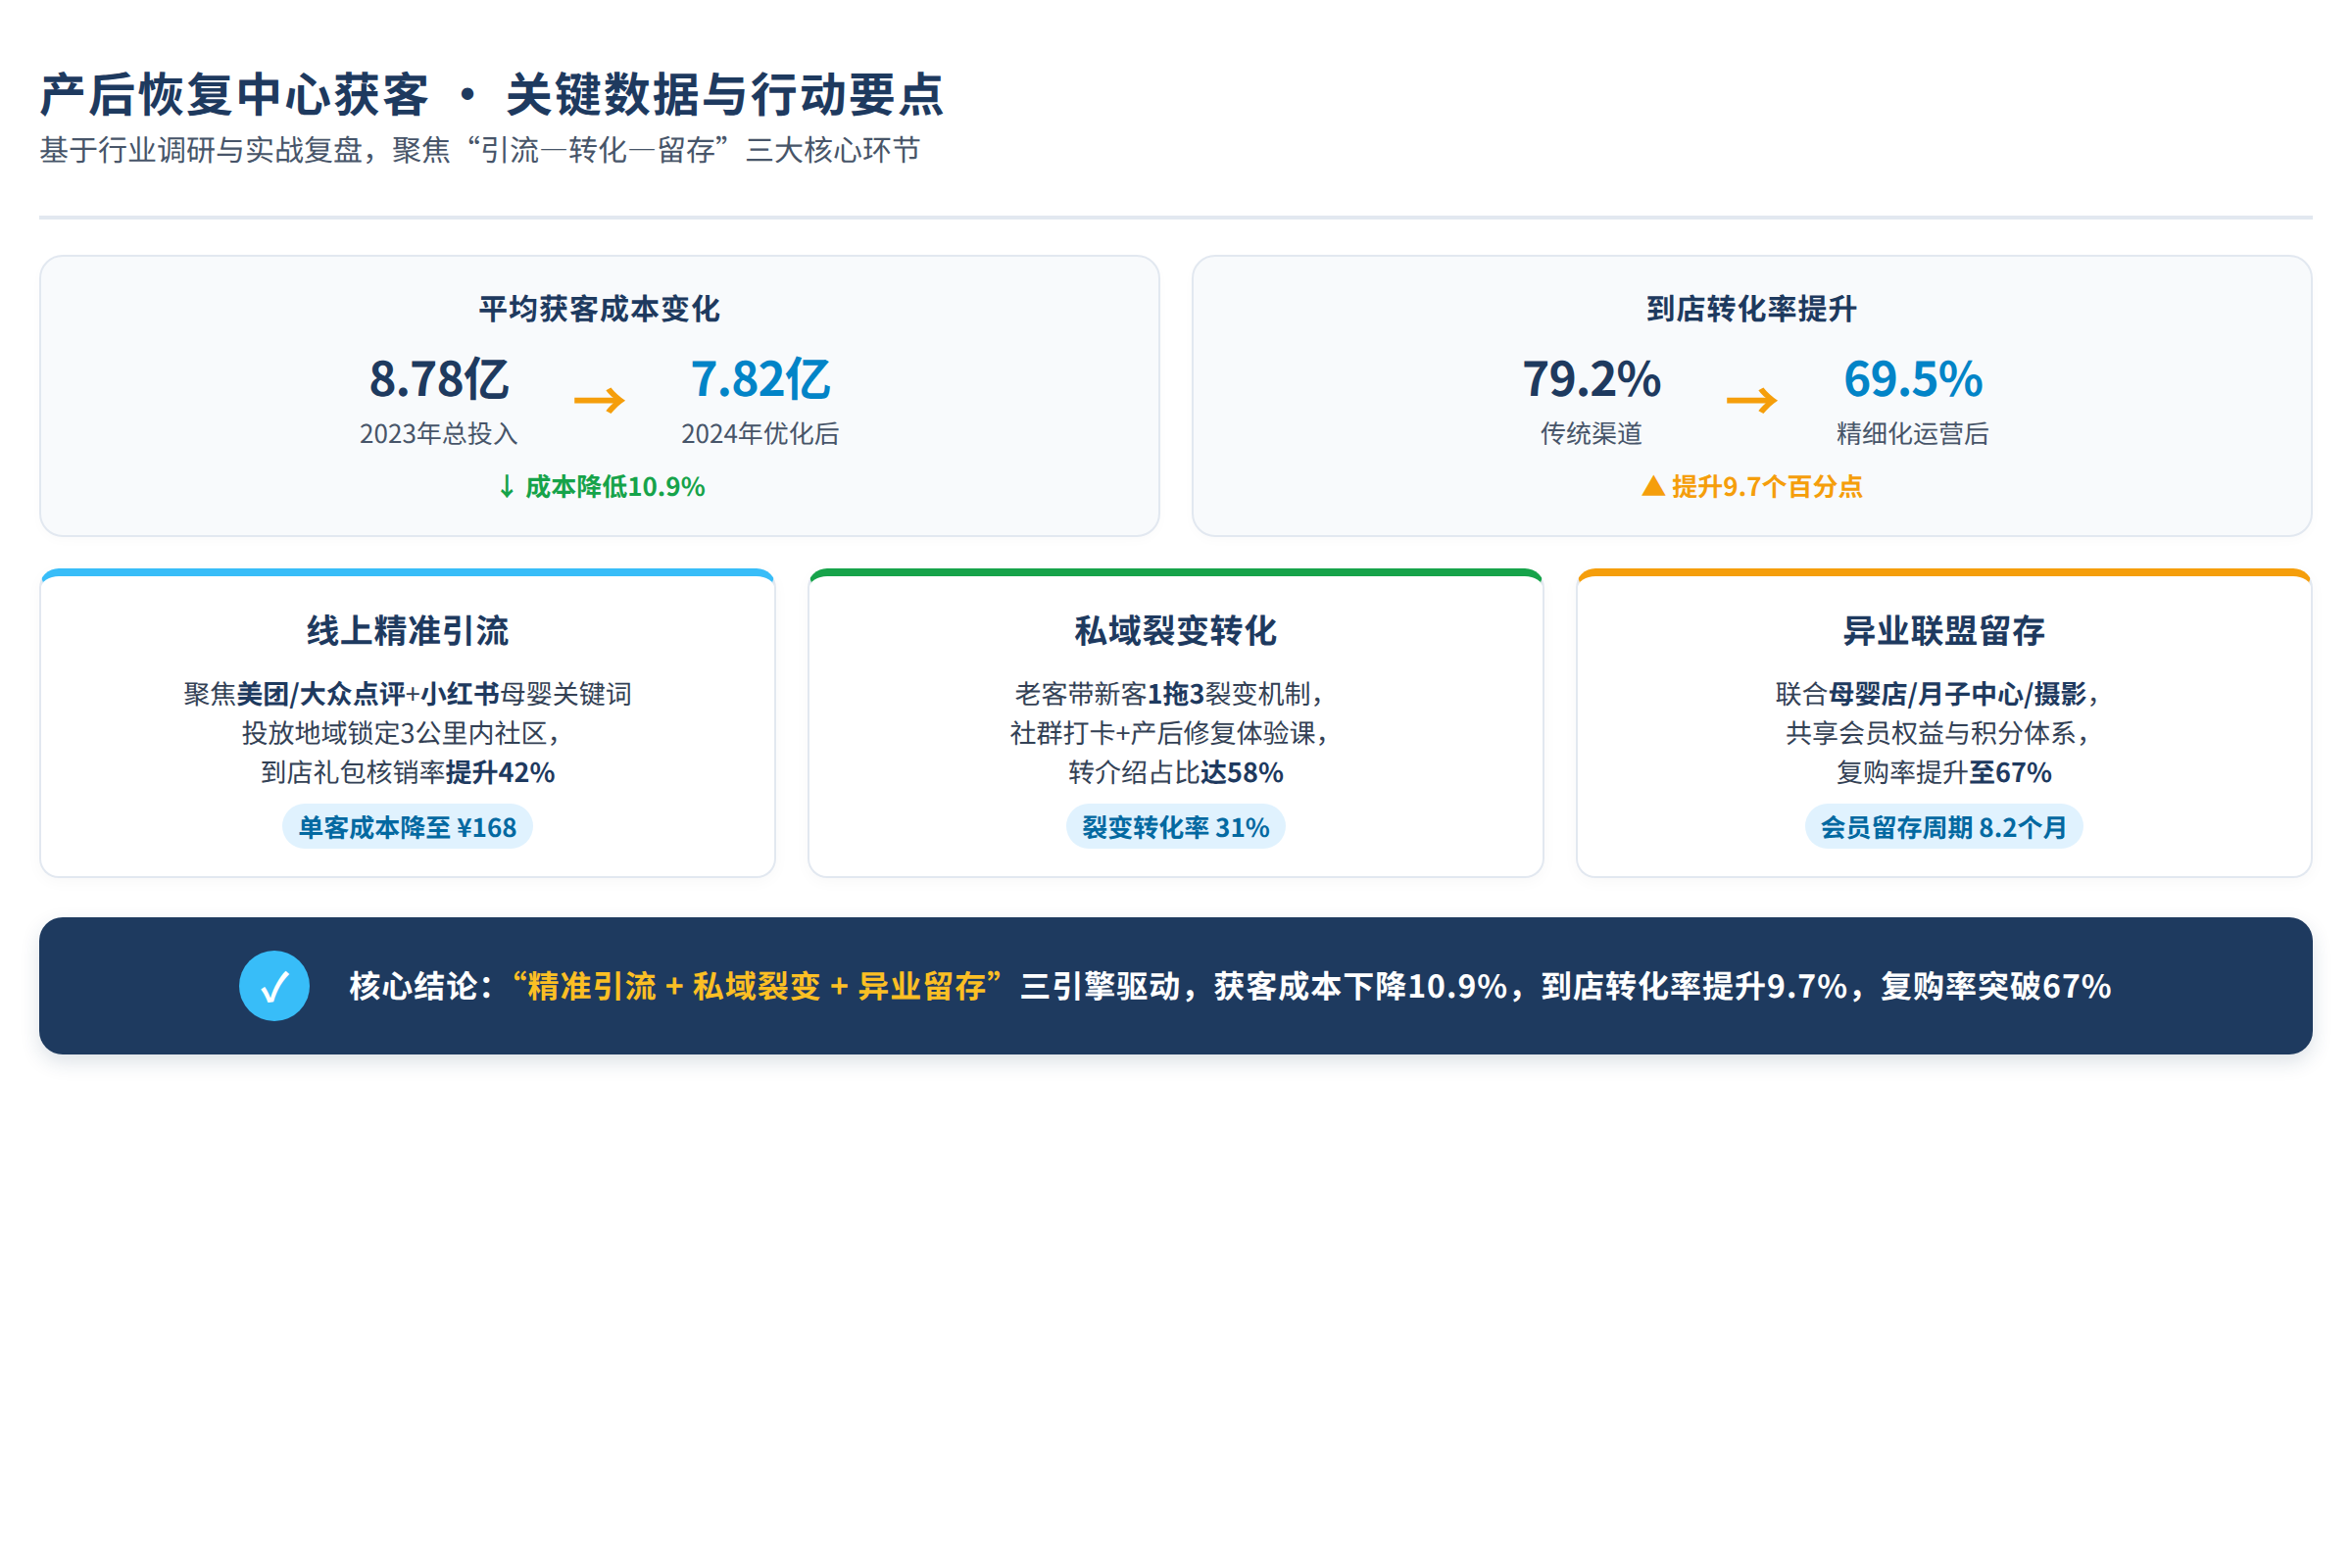Click the 线上精准引流 card title

pyautogui.click(x=407, y=631)
